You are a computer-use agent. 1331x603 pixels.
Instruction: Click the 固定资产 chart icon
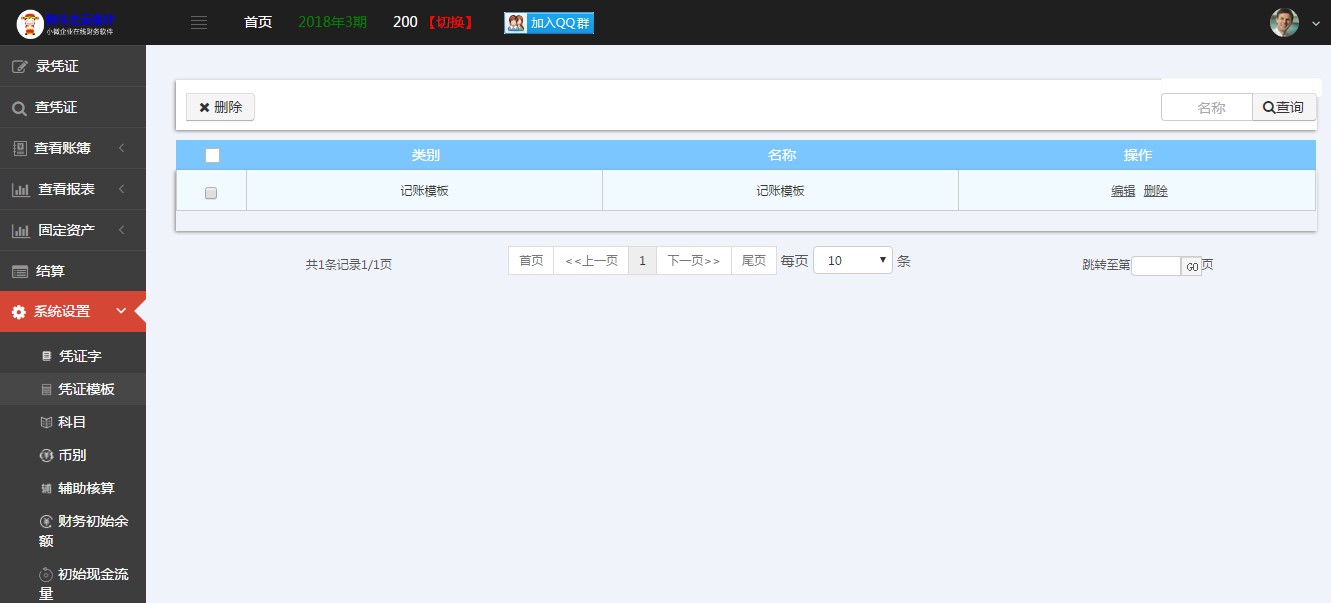coord(20,230)
